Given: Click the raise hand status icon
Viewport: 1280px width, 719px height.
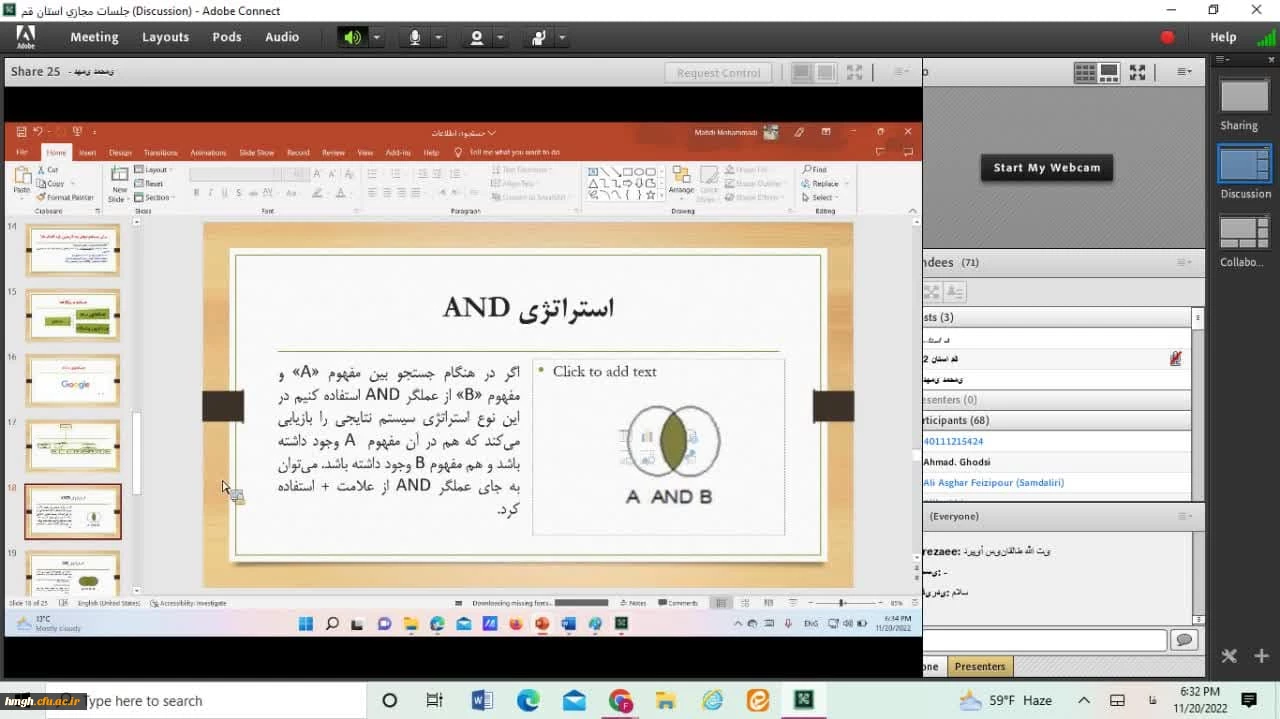Looking at the screenshot, I should click(x=539, y=37).
